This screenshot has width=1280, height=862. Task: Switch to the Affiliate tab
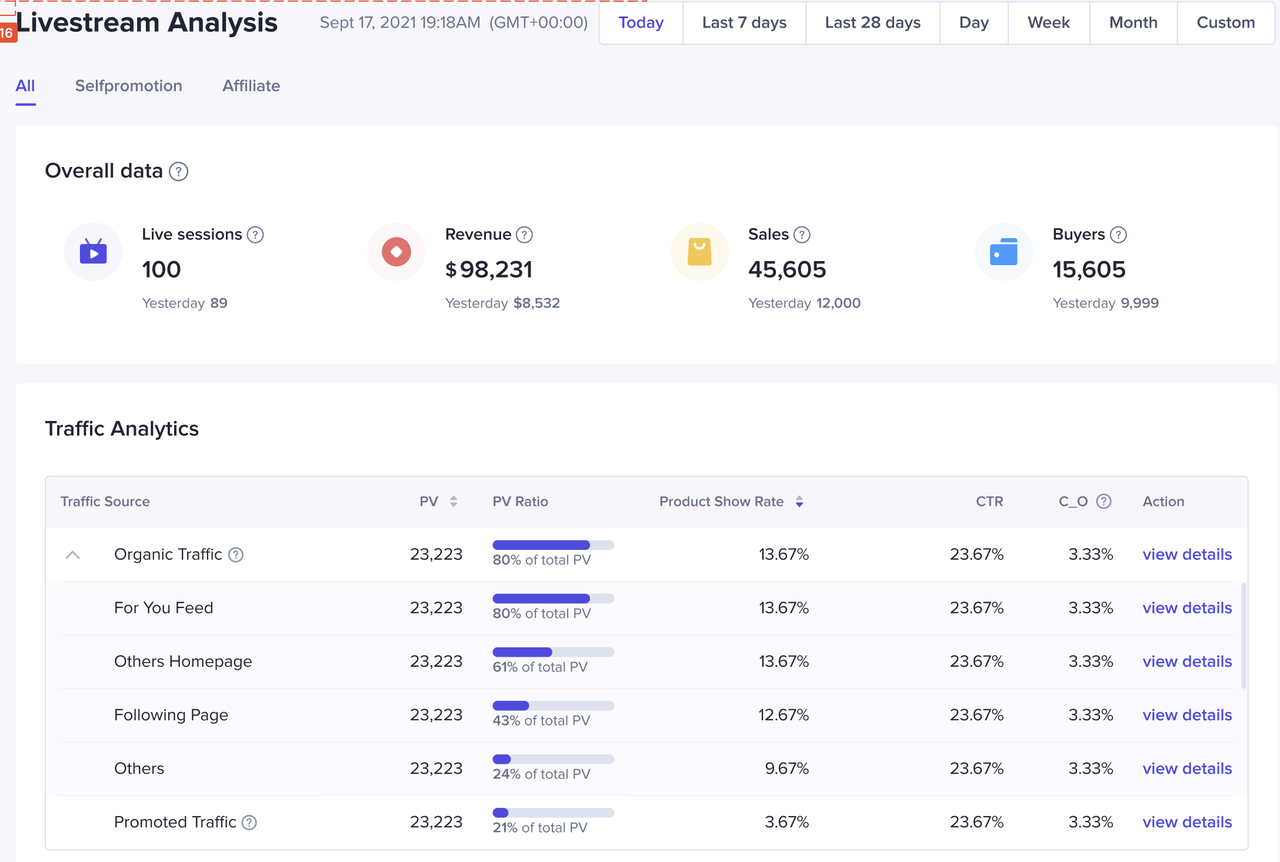tap(251, 86)
